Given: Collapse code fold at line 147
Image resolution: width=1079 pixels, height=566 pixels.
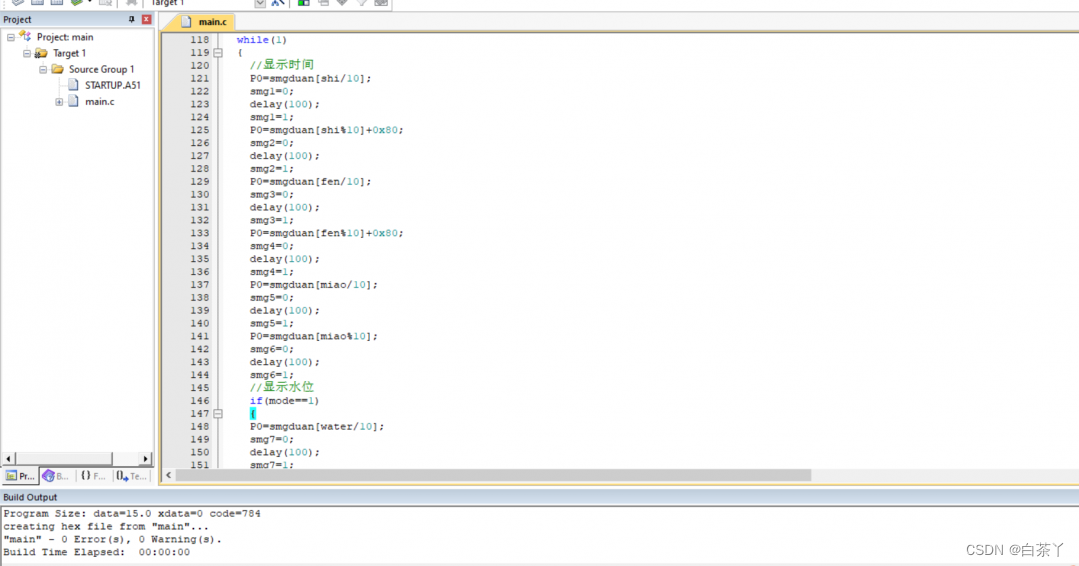Looking at the screenshot, I should coord(217,414).
